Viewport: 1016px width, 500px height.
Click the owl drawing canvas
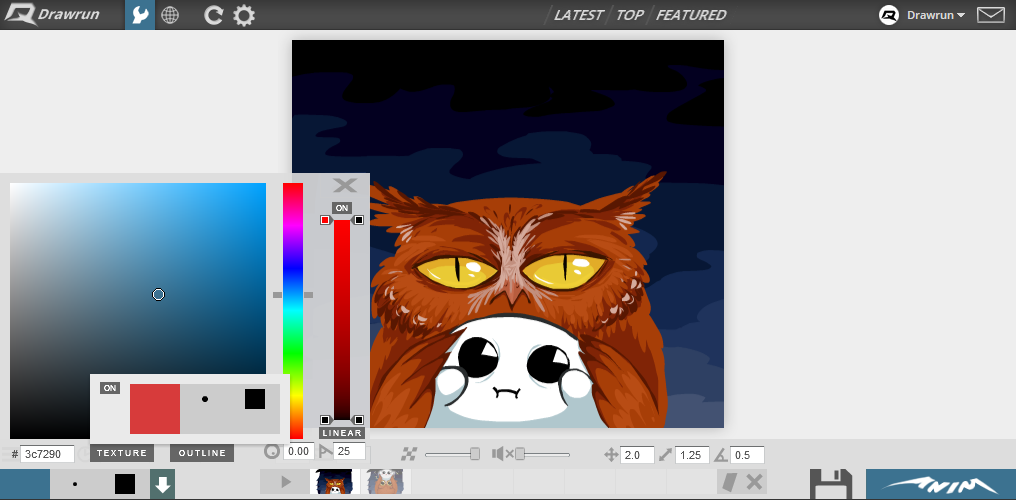pyautogui.click(x=507, y=234)
